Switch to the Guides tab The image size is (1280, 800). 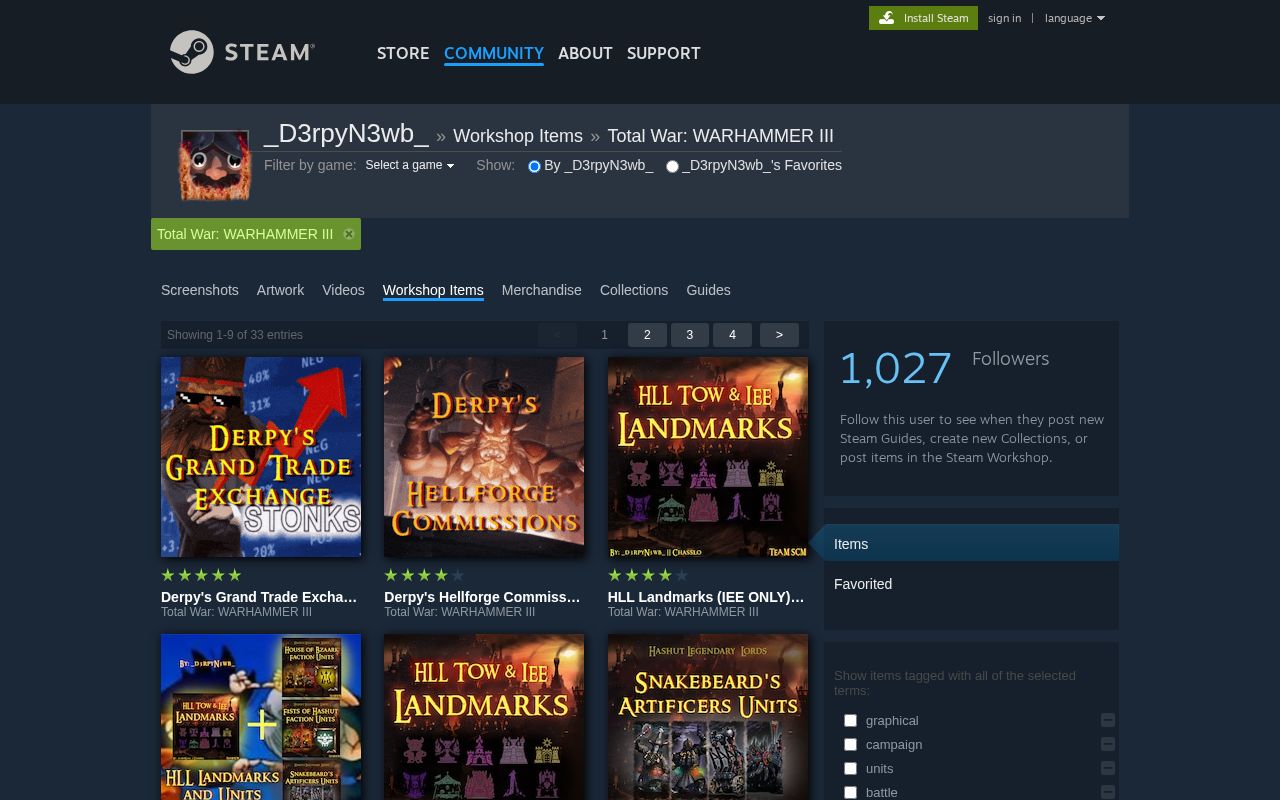[x=708, y=290]
